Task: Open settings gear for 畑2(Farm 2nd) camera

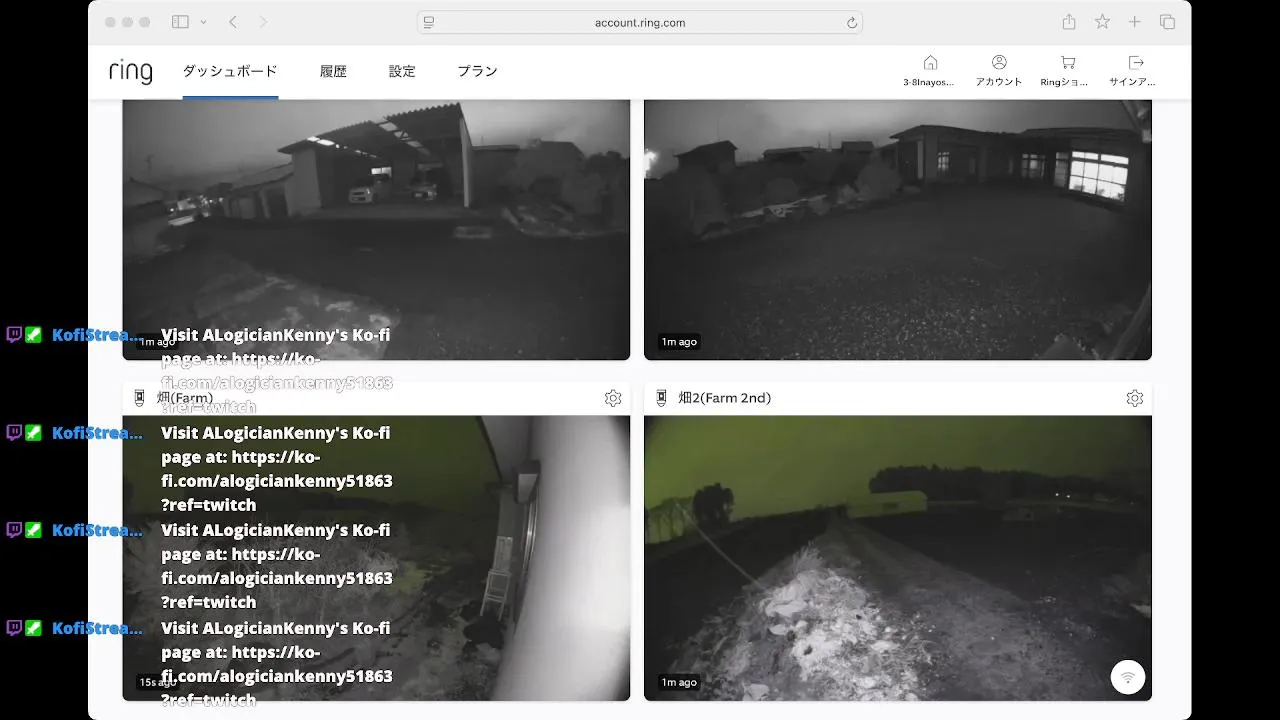Action: (x=1134, y=398)
